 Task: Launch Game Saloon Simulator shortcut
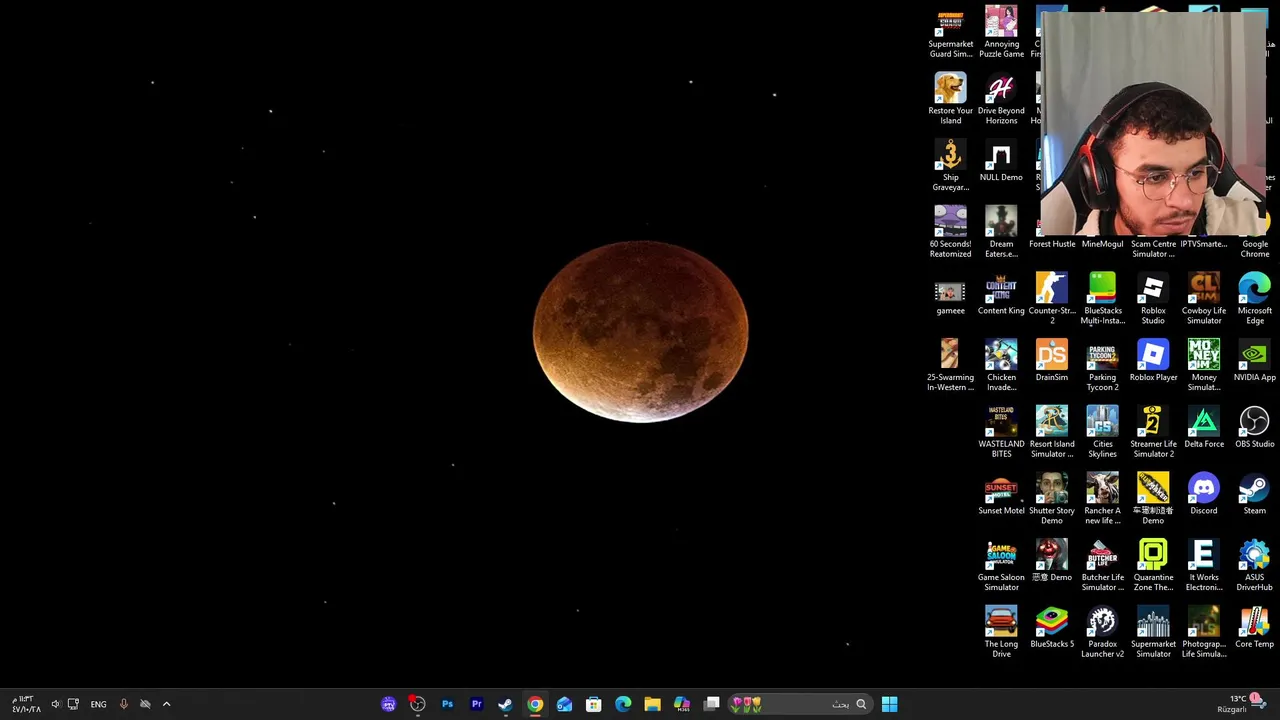tap(1001, 565)
